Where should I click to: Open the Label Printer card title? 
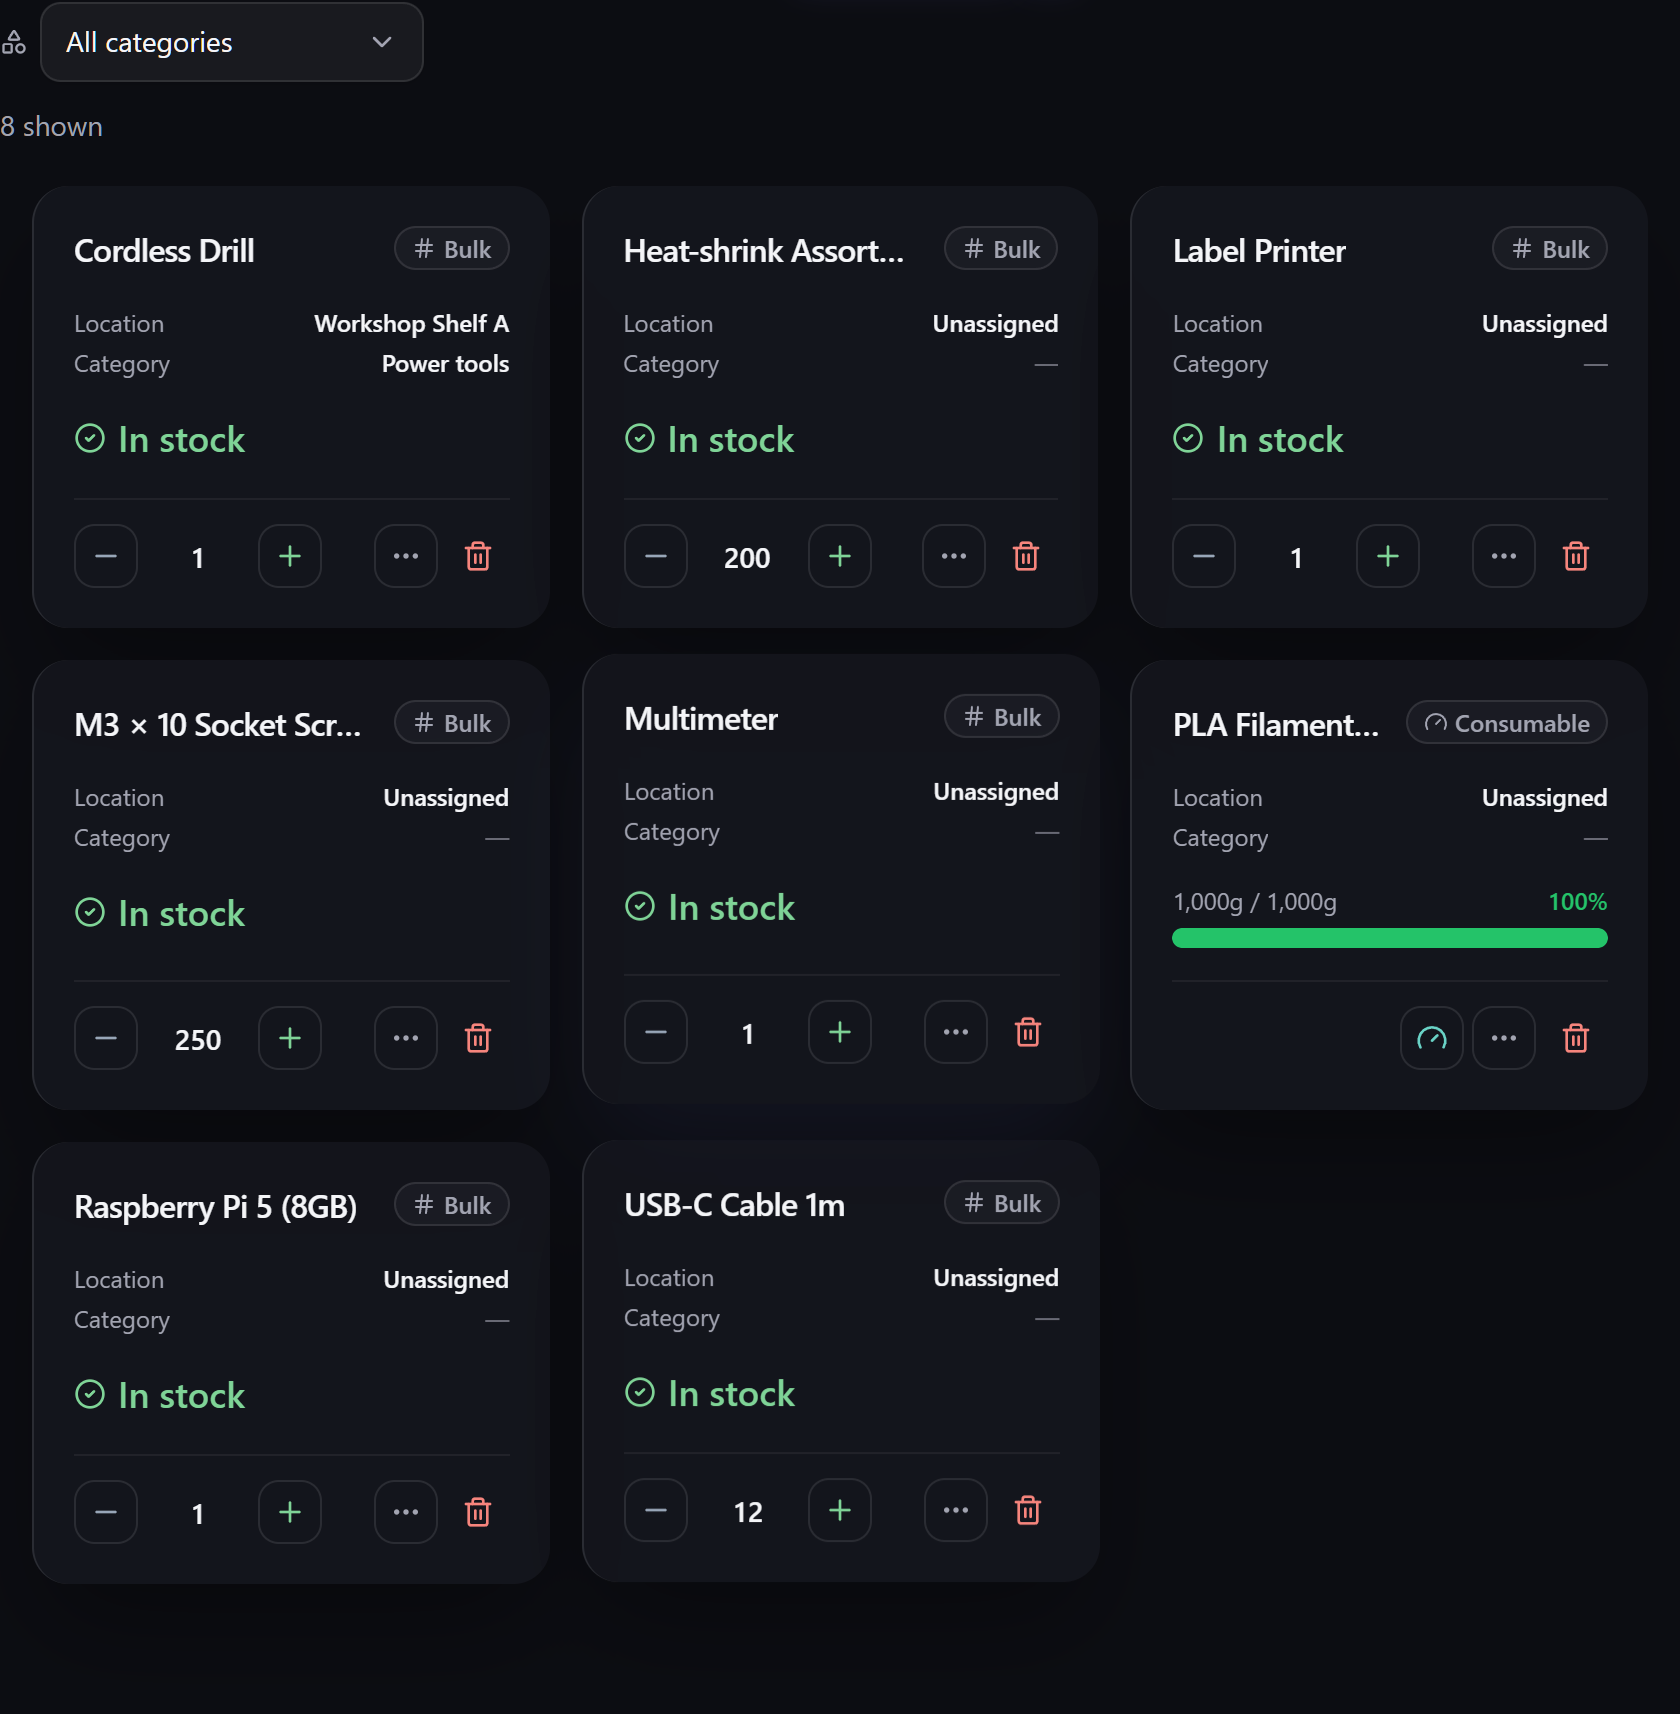pyautogui.click(x=1259, y=251)
